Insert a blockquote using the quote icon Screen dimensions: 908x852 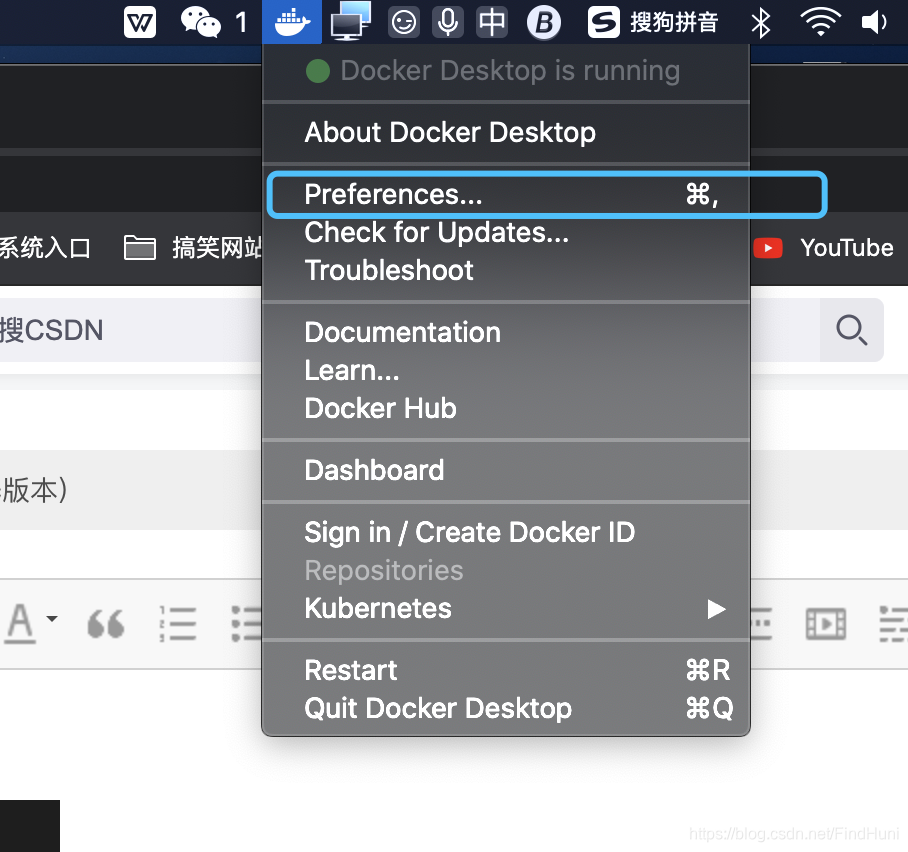coord(107,623)
